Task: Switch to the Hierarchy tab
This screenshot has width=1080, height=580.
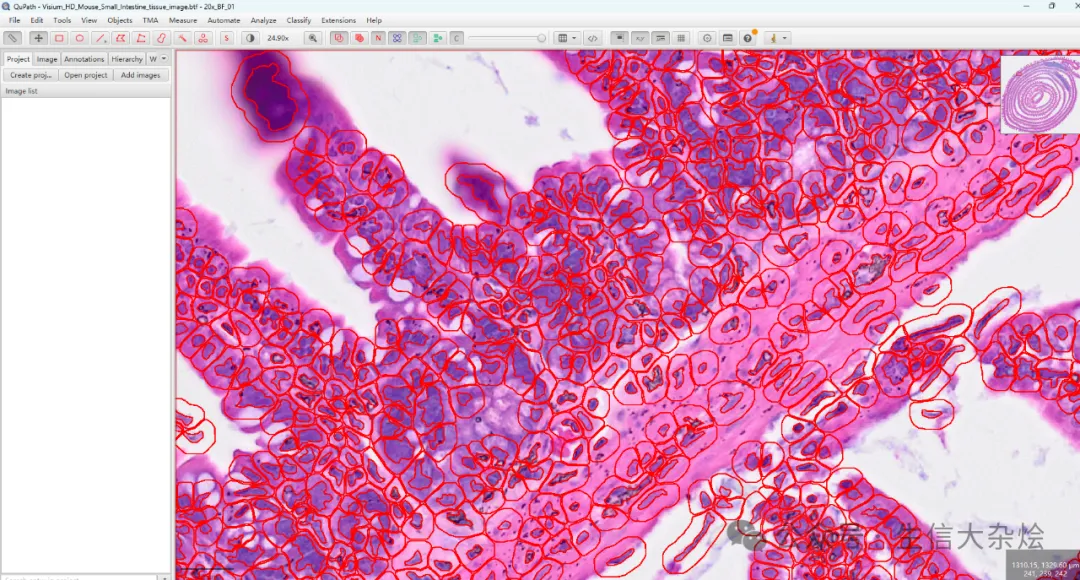Action: tap(127, 59)
